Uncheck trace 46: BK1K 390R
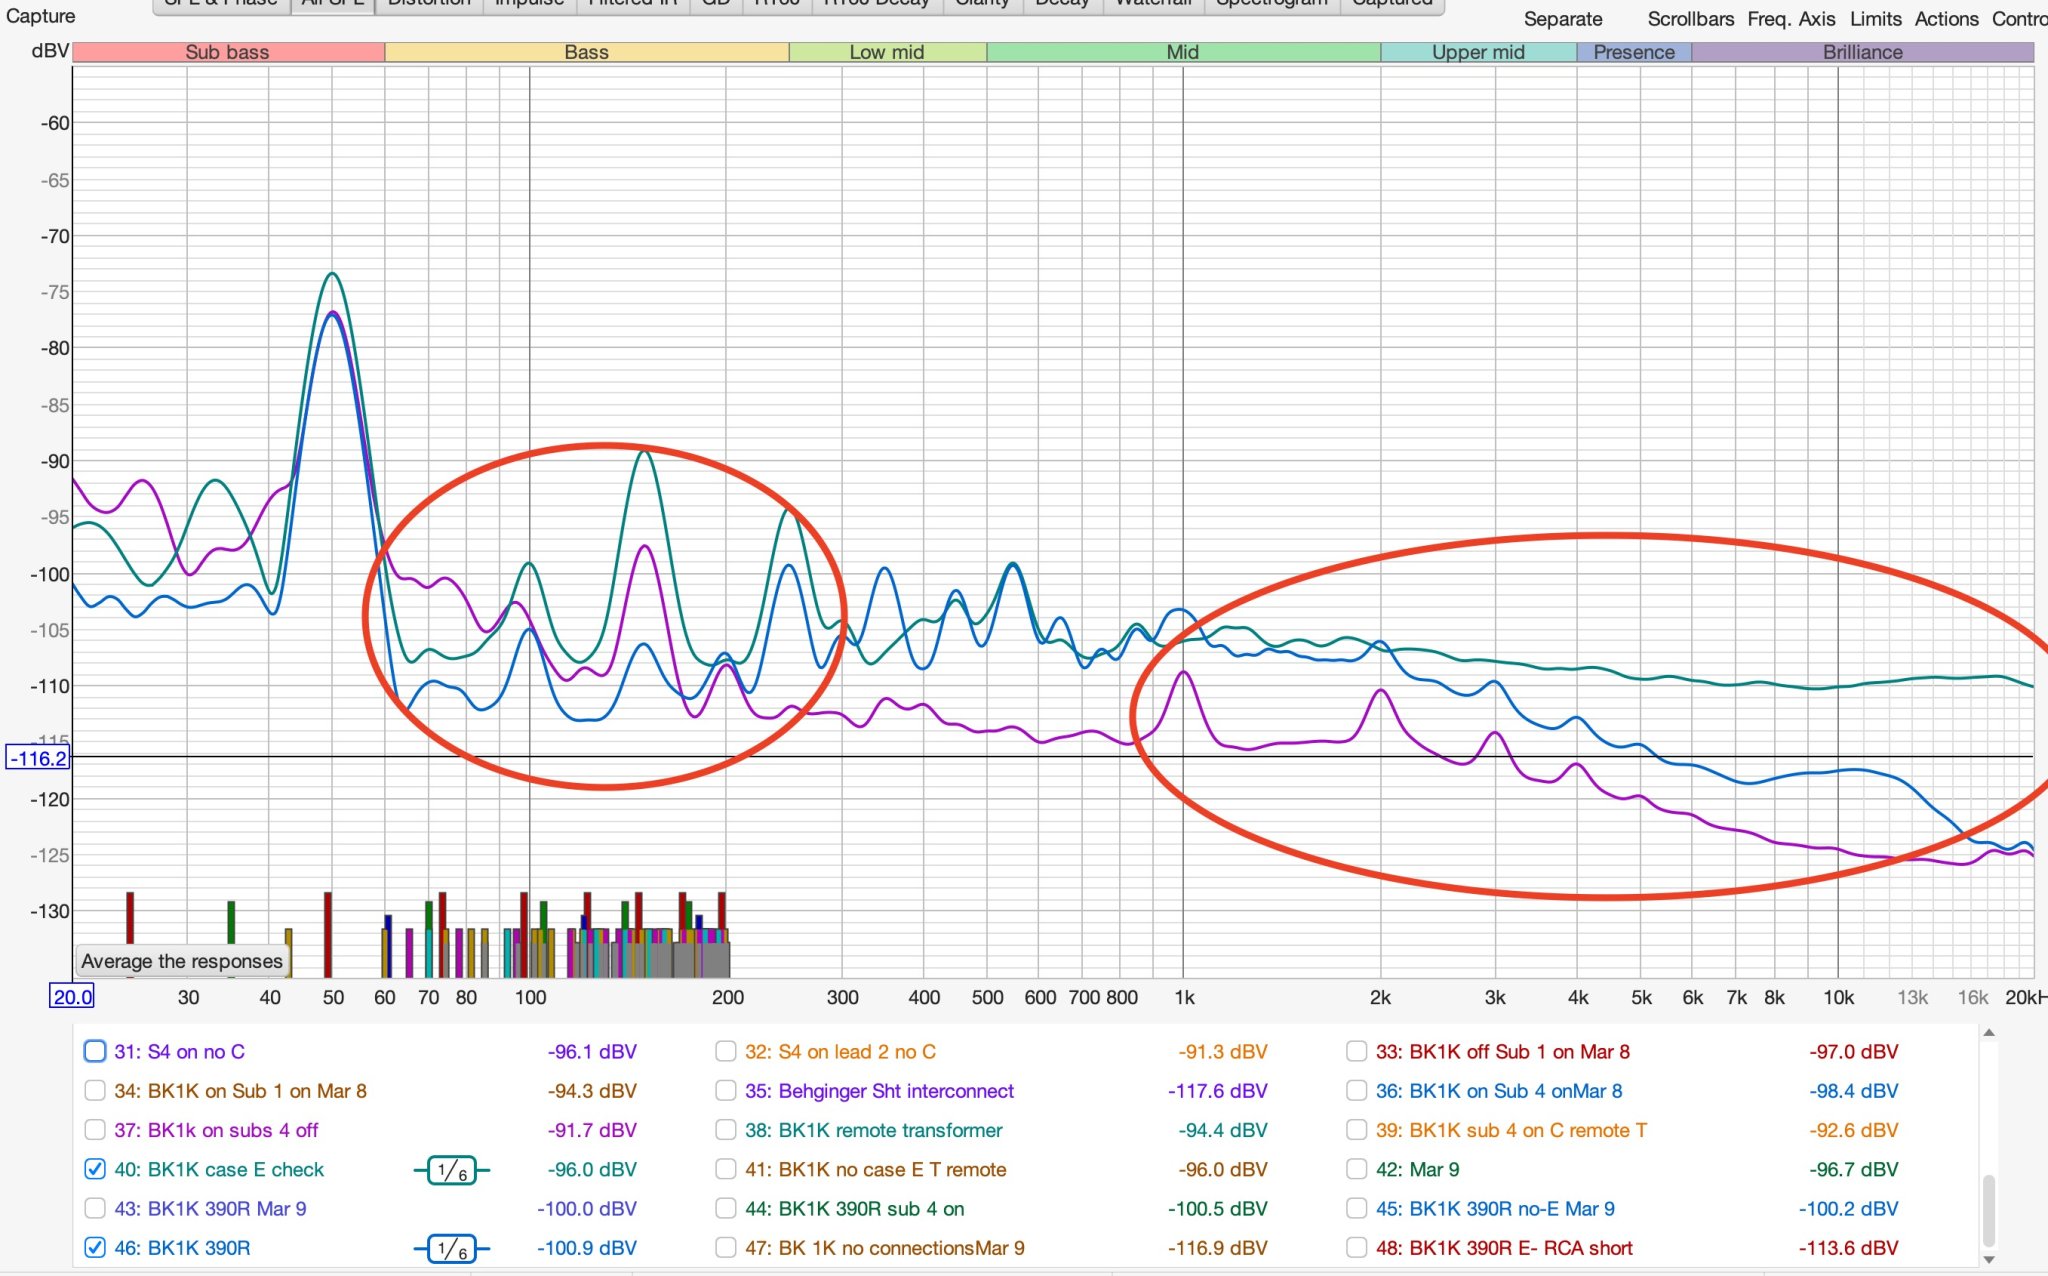The width and height of the screenshot is (2048, 1276). click(x=95, y=1248)
